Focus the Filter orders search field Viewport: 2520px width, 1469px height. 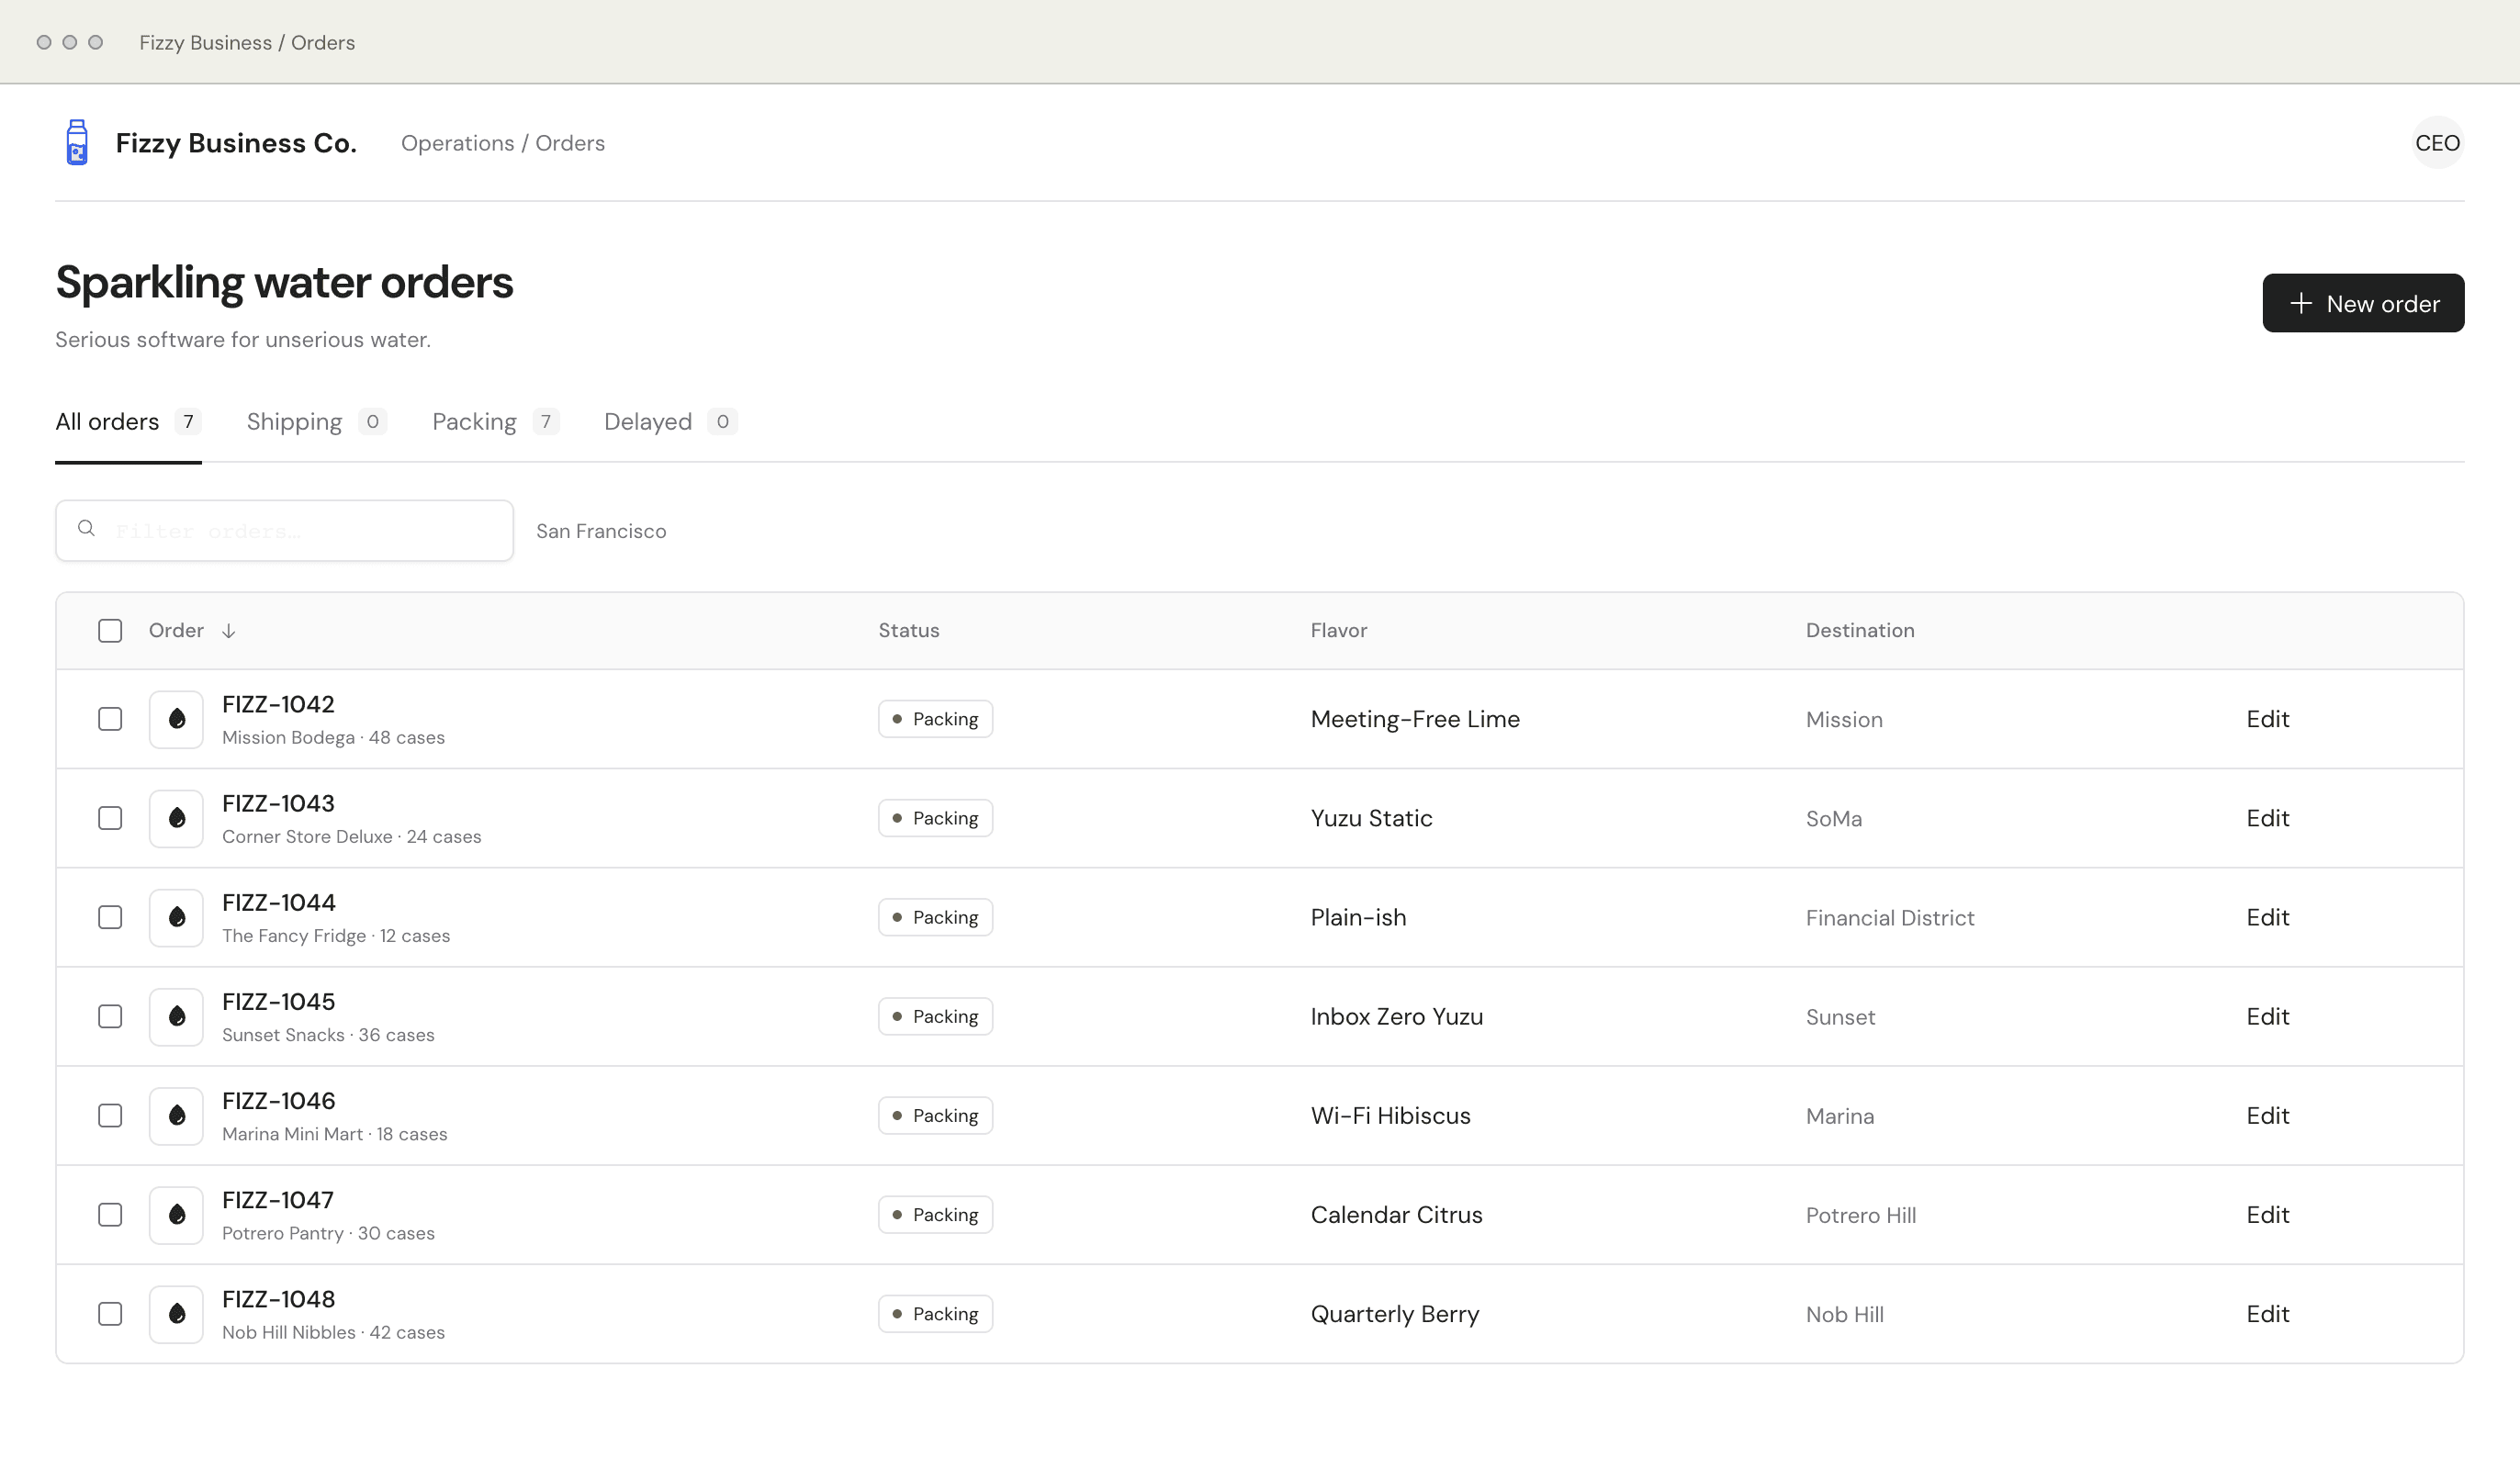[285, 531]
